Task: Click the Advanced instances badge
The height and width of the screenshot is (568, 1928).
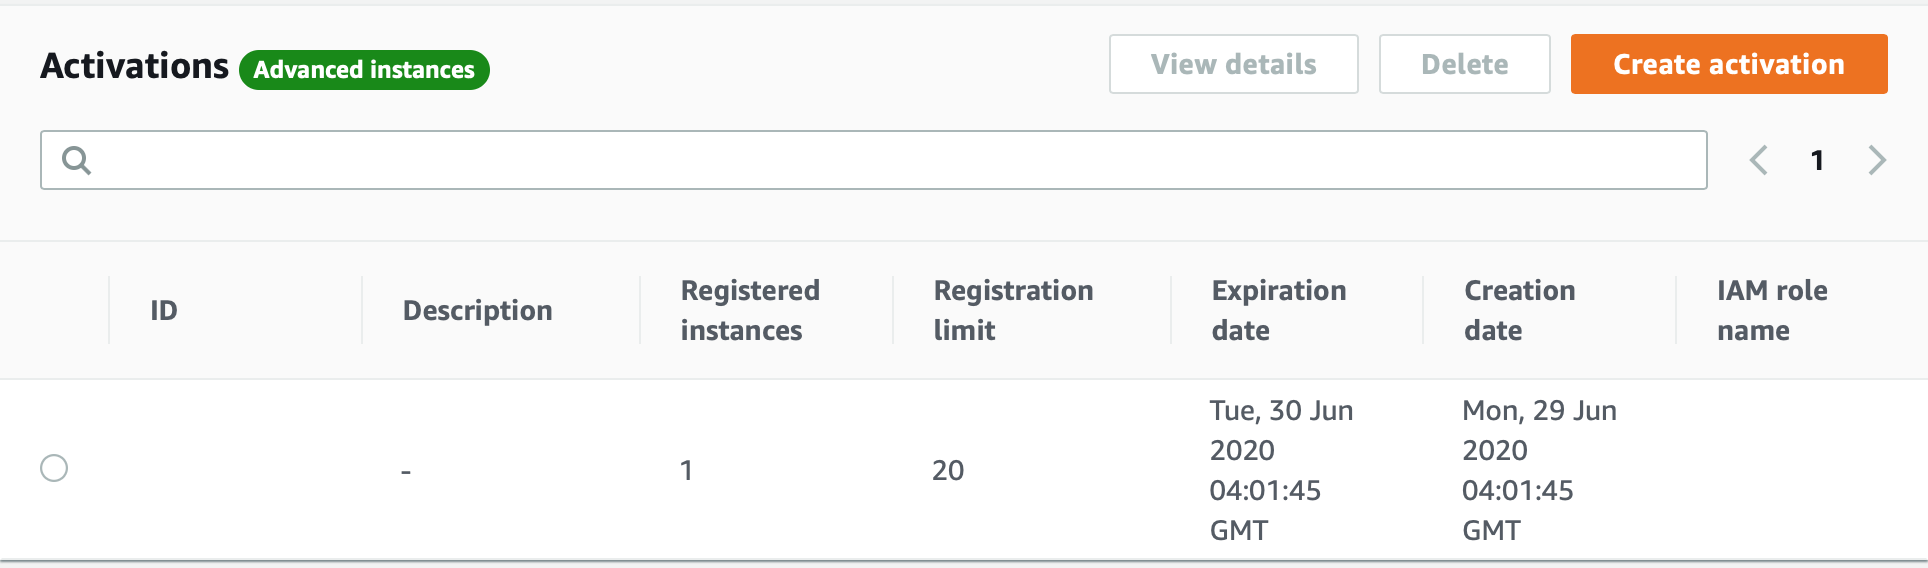Action: [x=364, y=70]
